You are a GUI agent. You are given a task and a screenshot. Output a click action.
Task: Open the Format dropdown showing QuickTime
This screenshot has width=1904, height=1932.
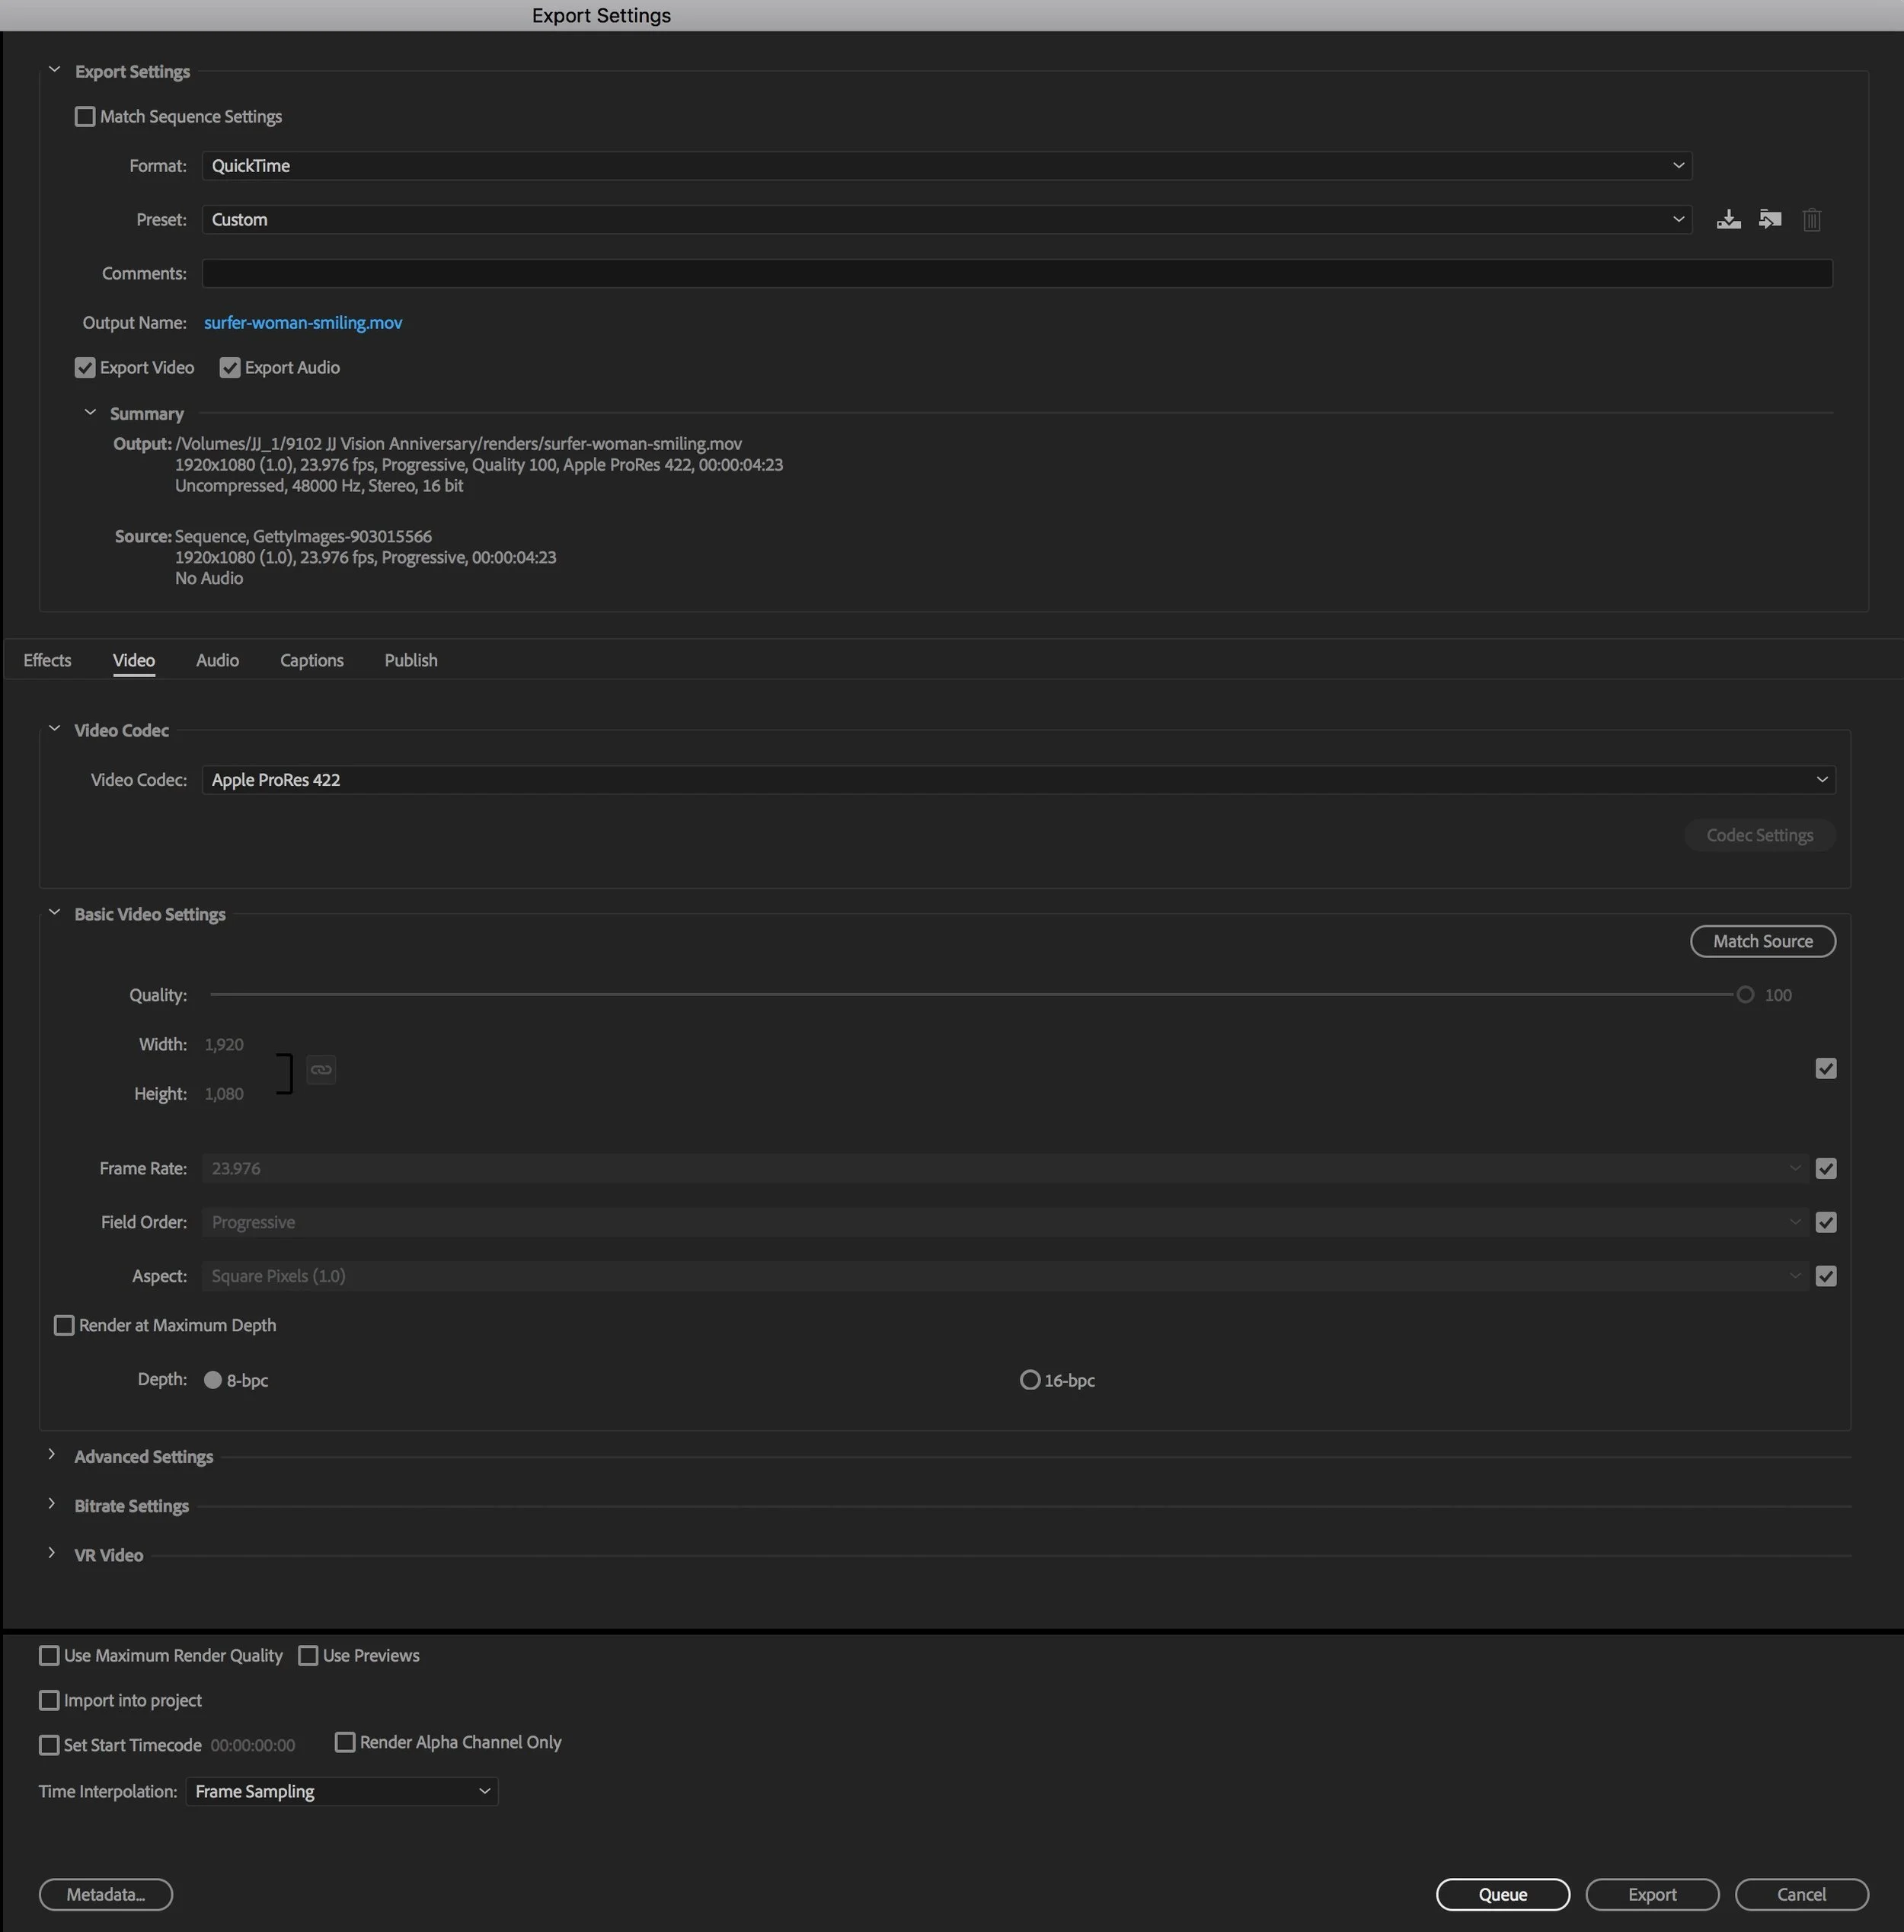(x=946, y=166)
